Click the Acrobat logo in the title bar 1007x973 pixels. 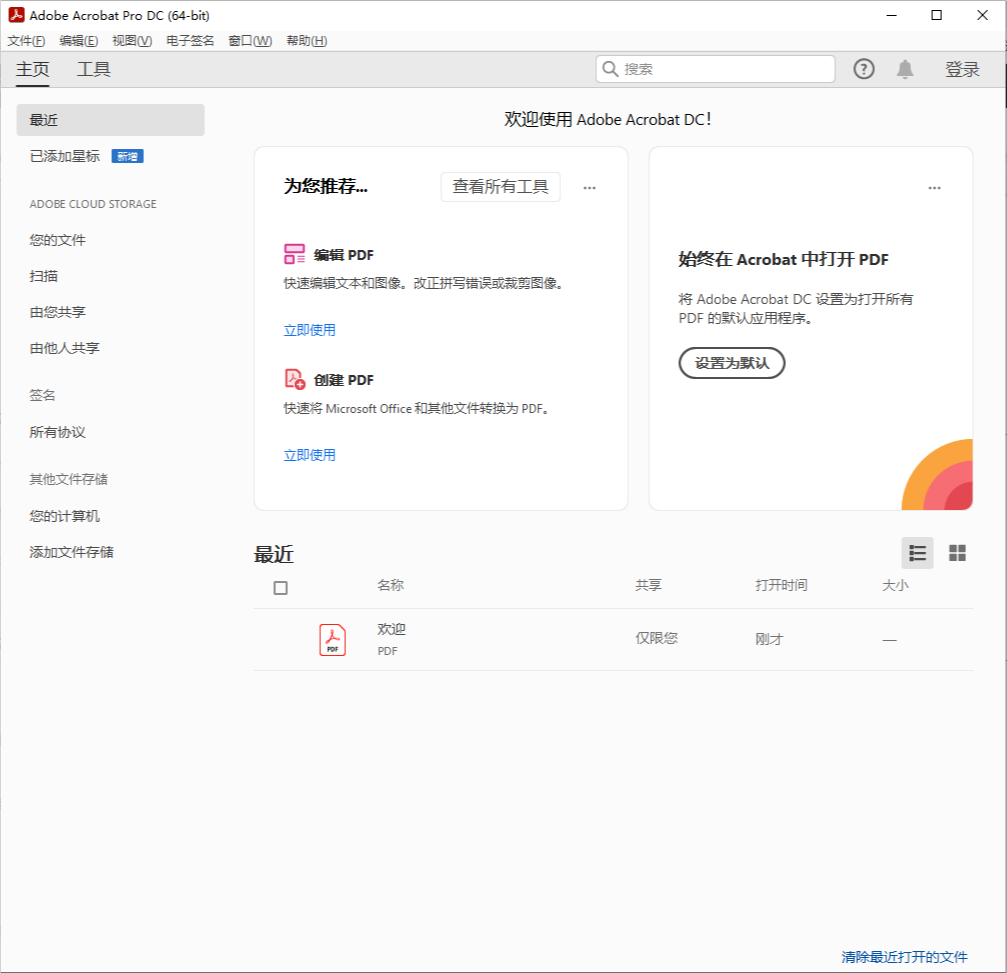pos(16,15)
